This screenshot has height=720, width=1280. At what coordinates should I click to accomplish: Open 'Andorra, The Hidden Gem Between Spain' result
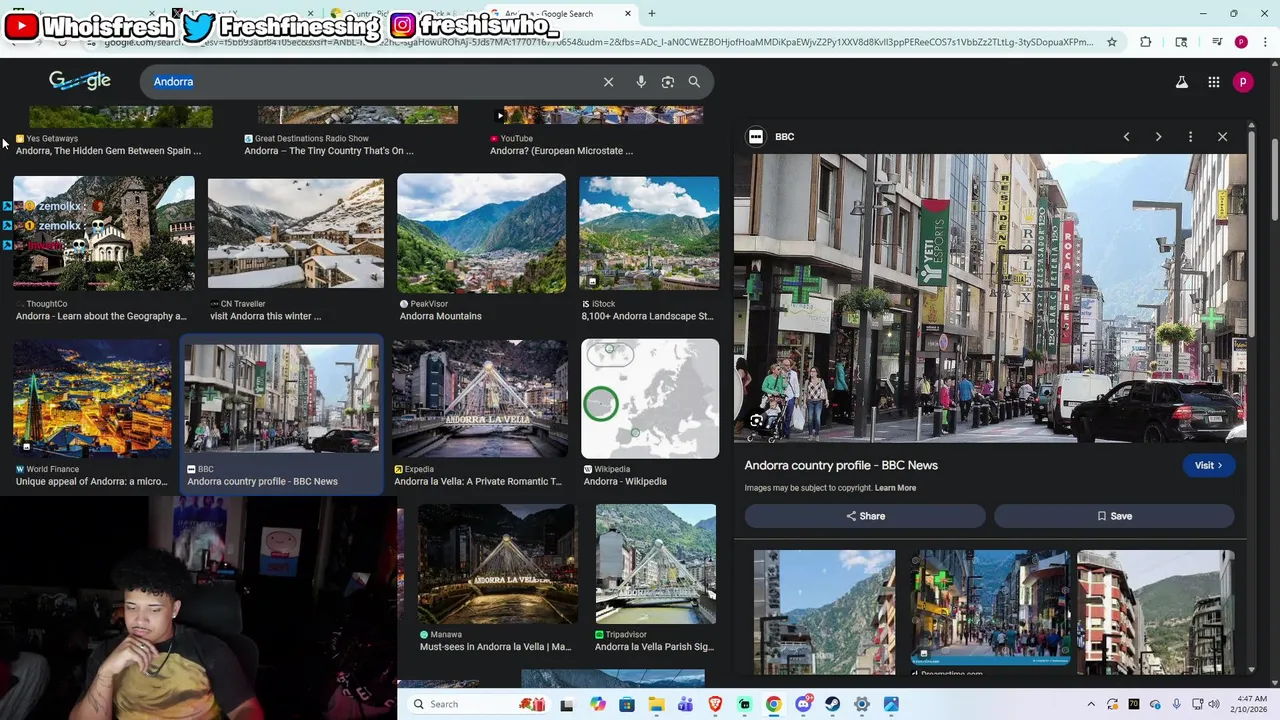click(108, 151)
